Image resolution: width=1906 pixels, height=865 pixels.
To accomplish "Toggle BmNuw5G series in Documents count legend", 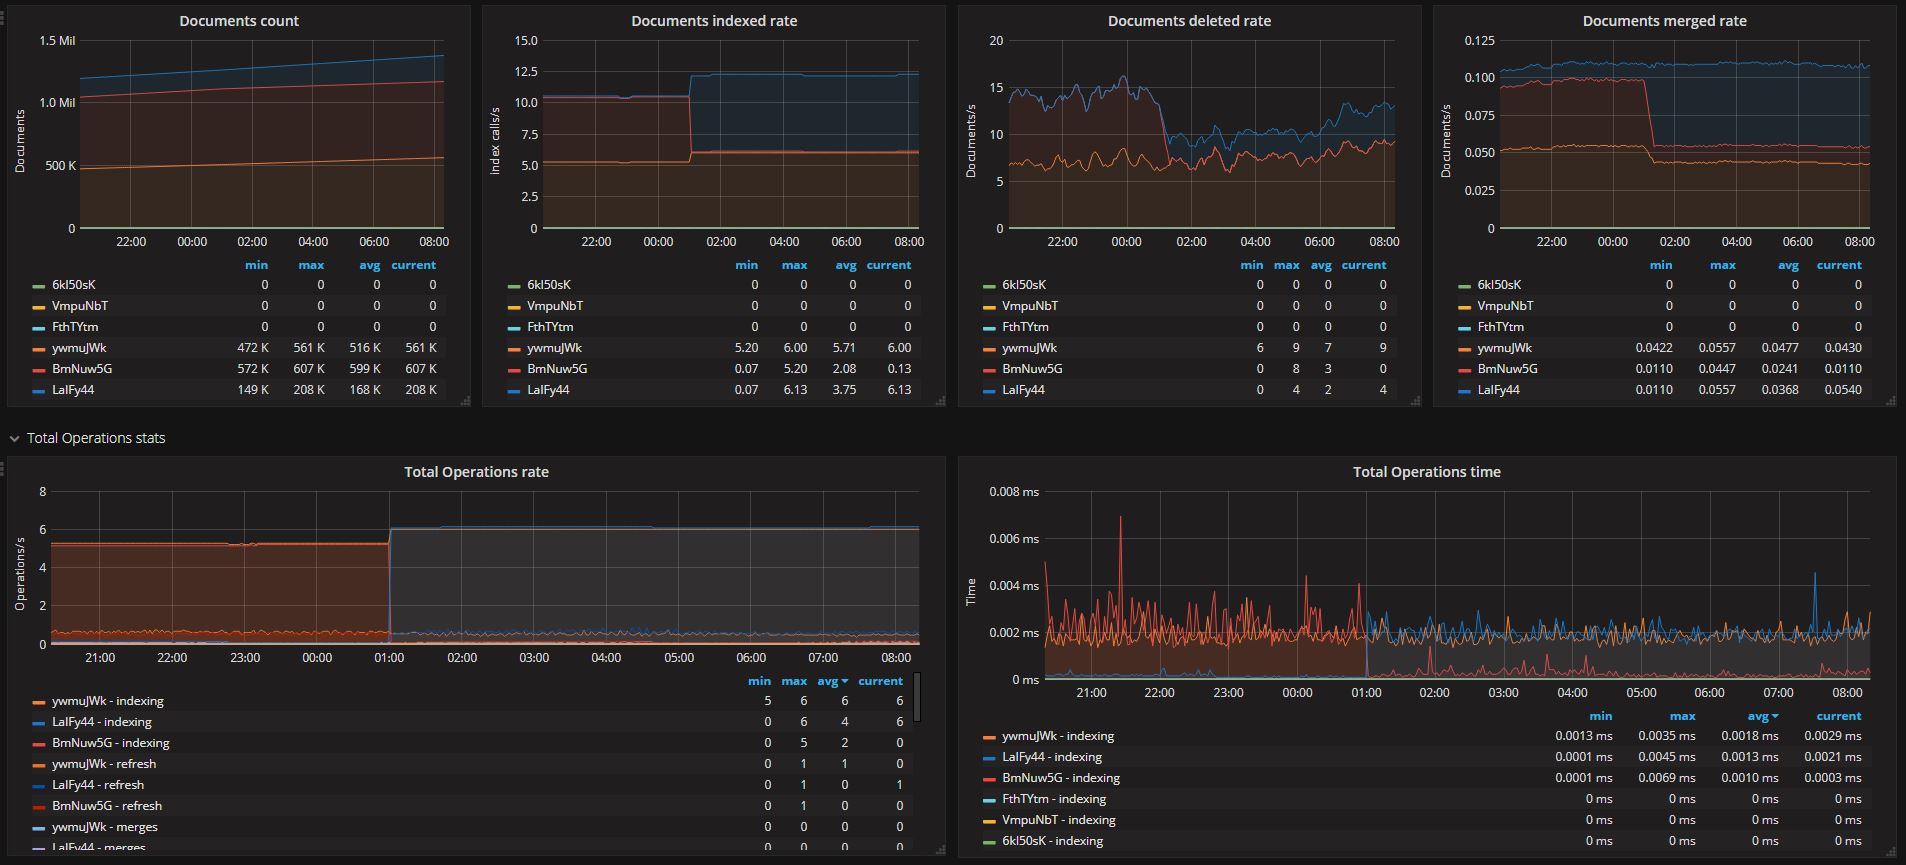I will pyautogui.click(x=82, y=369).
